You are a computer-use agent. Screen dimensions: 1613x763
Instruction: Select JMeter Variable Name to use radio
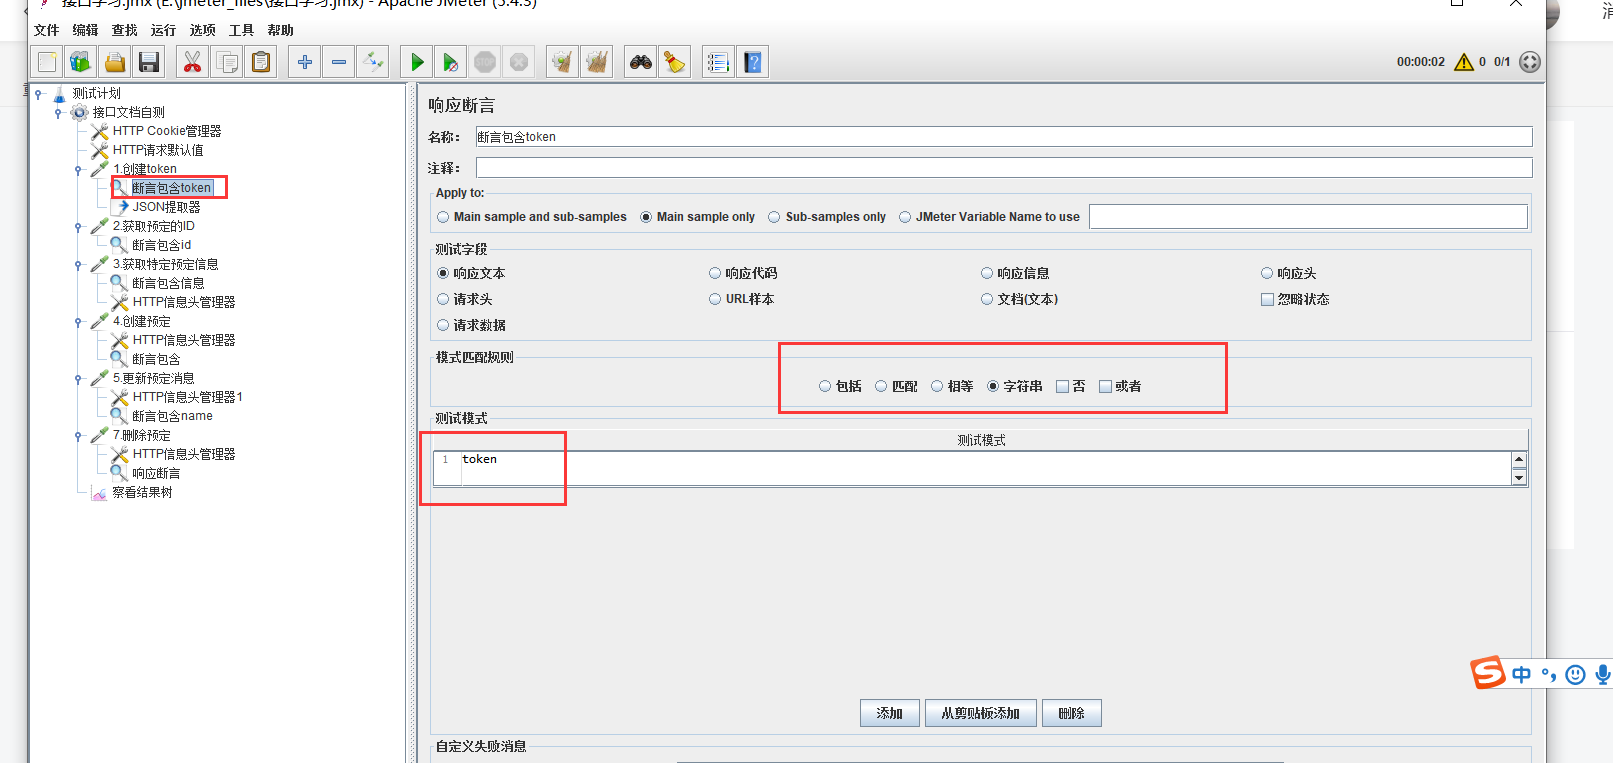(989, 217)
